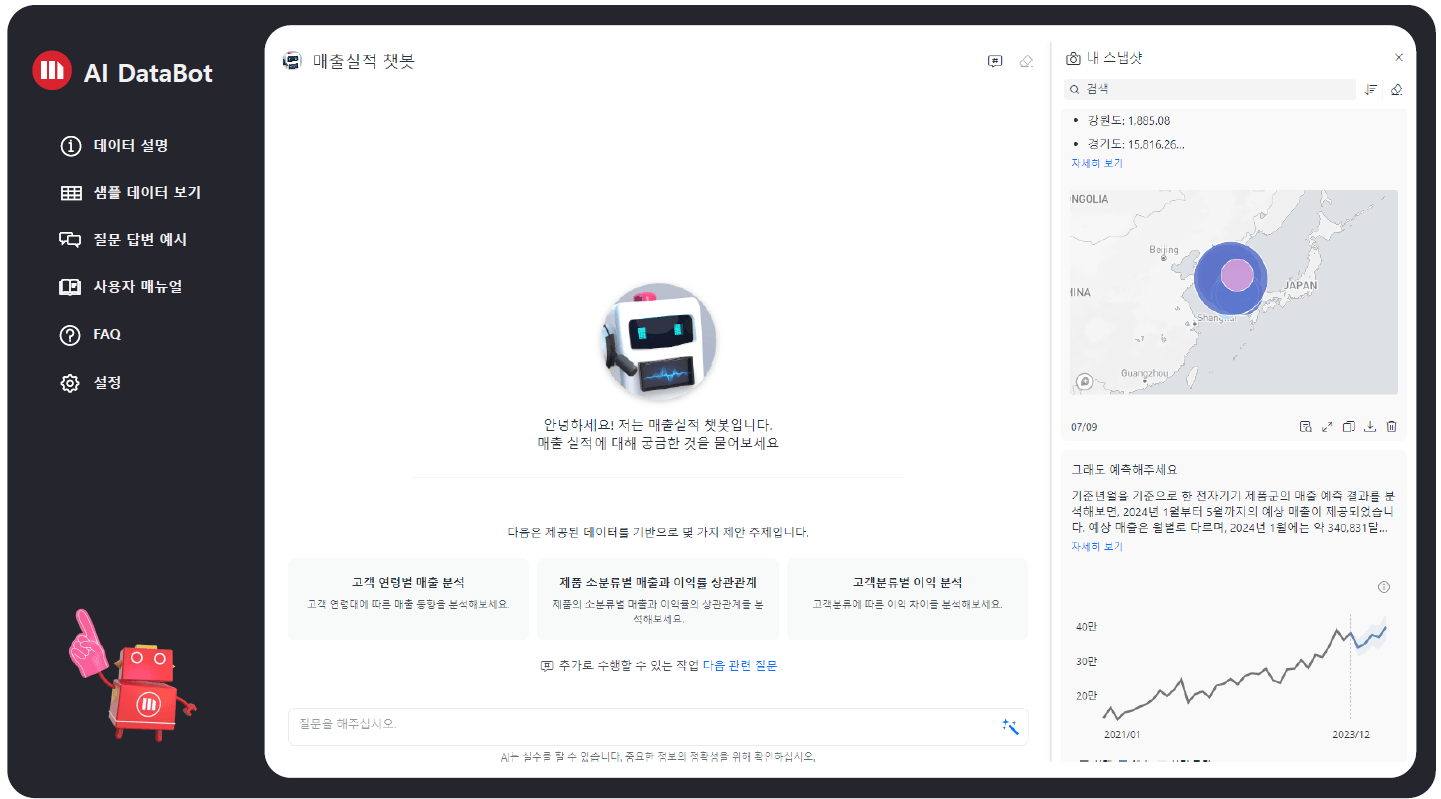The height and width of the screenshot is (799, 1441).
Task: Expand the map snapshot to full view
Action: pyautogui.click(x=1327, y=427)
